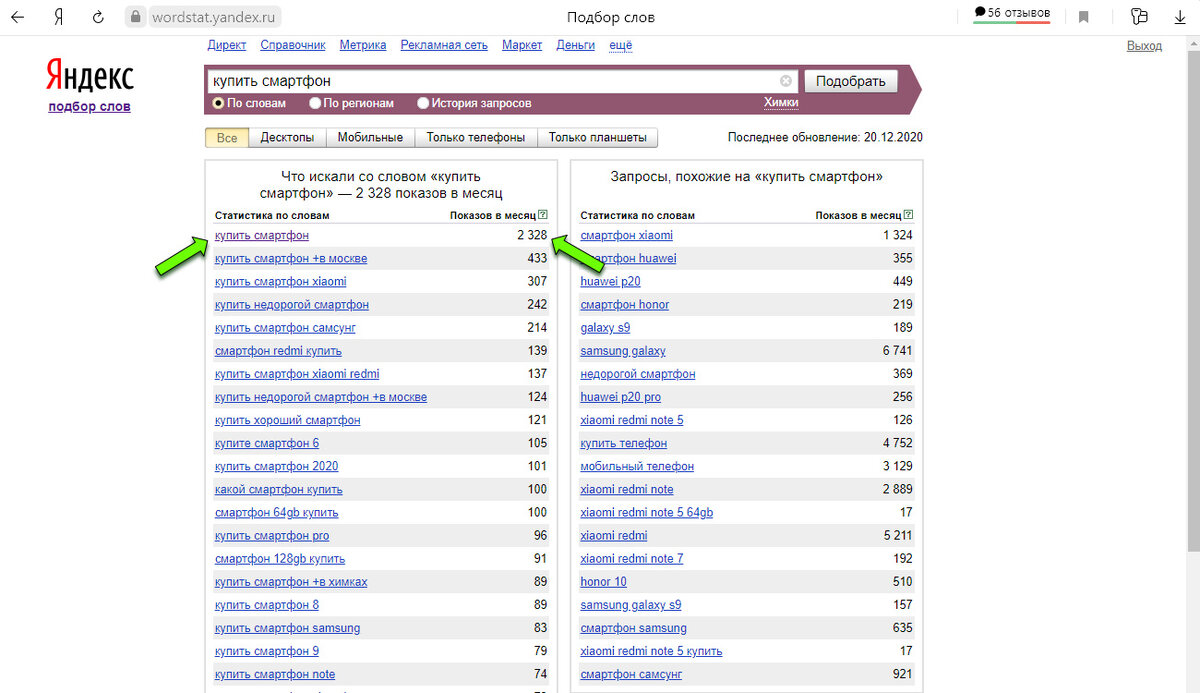Open the купить смартфон note query

[x=275, y=675]
